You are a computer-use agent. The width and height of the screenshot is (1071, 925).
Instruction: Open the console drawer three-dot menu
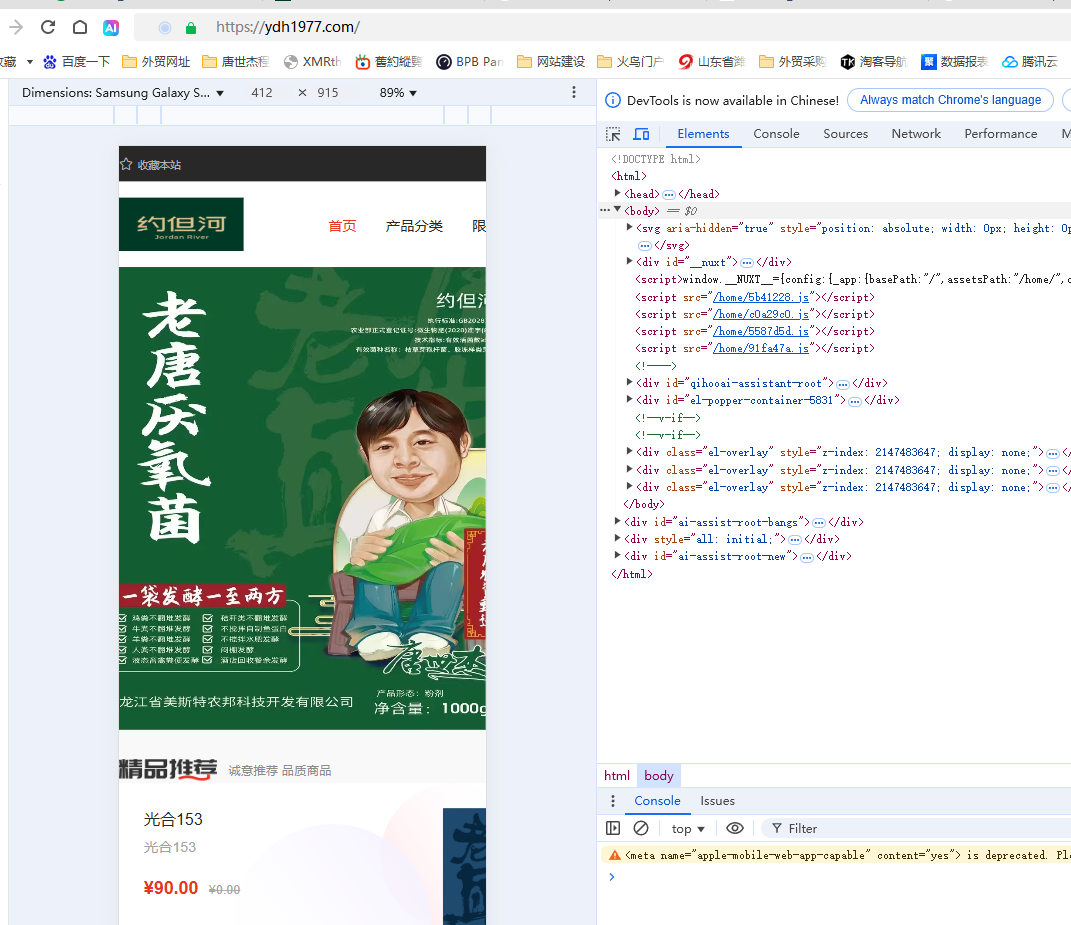pos(613,801)
